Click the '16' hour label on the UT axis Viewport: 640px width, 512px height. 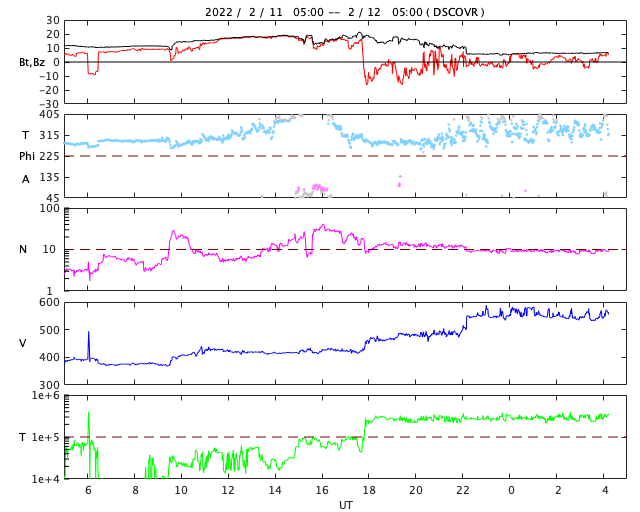(322, 490)
